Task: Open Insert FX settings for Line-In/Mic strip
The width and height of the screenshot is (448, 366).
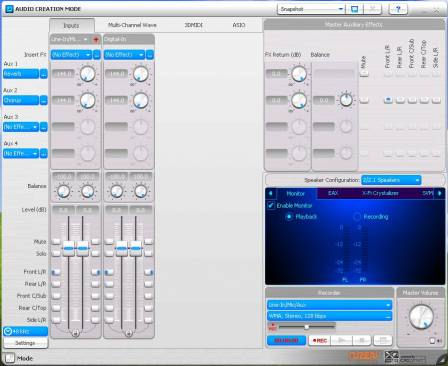Action: click(97, 55)
